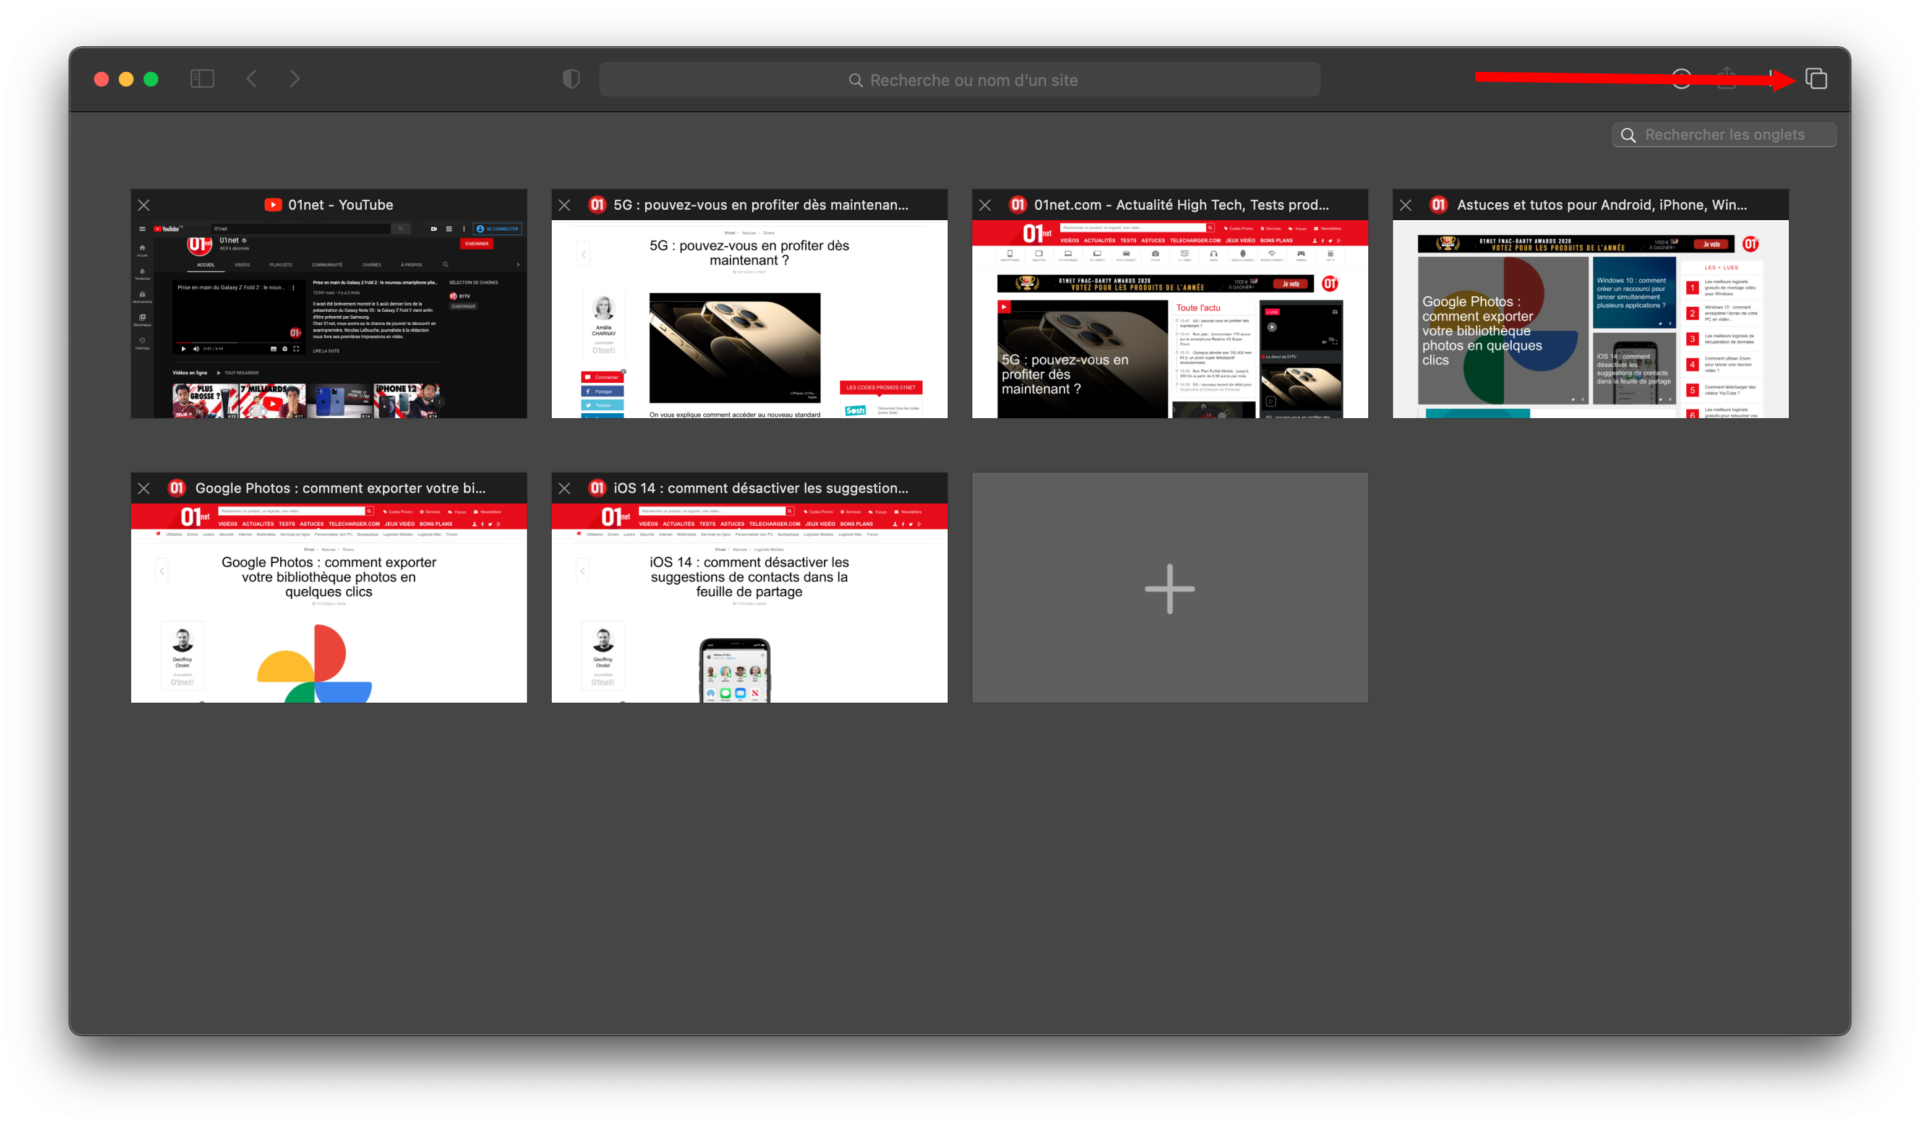Click the magnifier in the address bar
This screenshot has width=1920, height=1127.
pyautogui.click(x=856, y=80)
